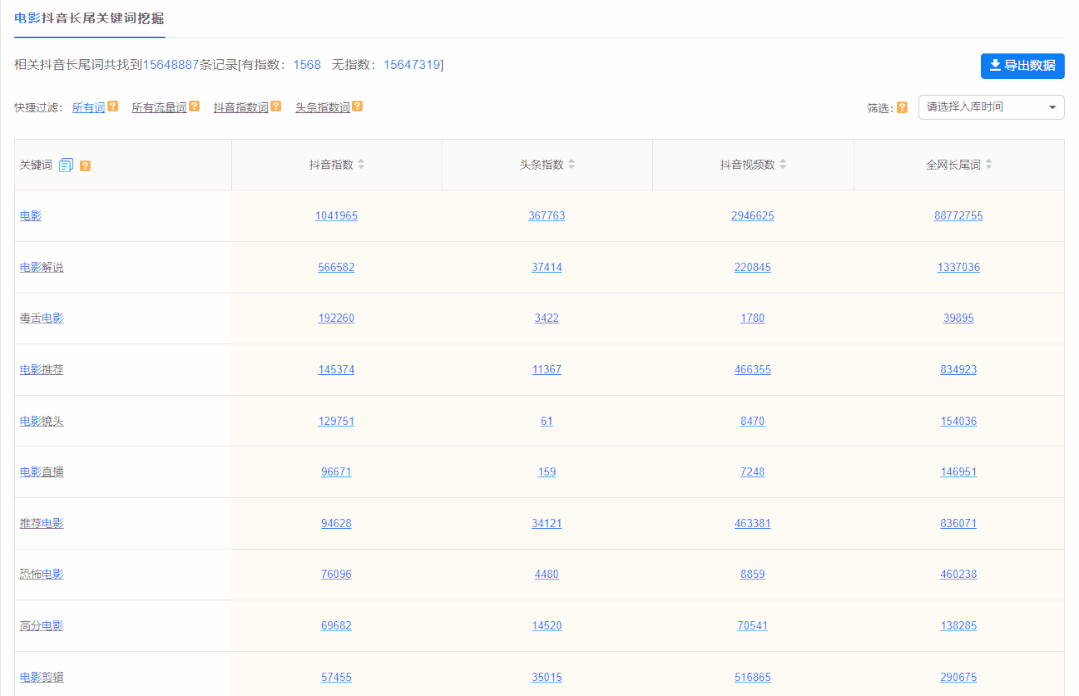1079x696 pixels.
Task: Click 头条指数 value 61
Action: (546, 421)
